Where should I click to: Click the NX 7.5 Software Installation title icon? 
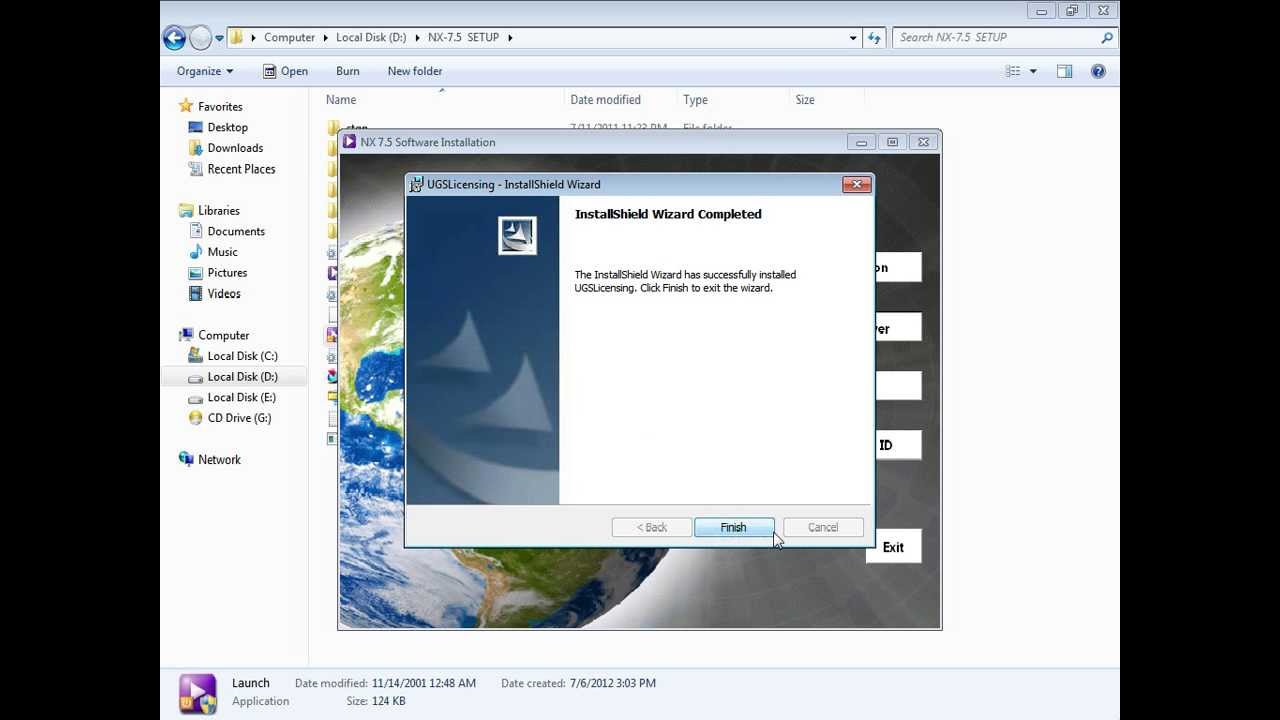point(349,142)
